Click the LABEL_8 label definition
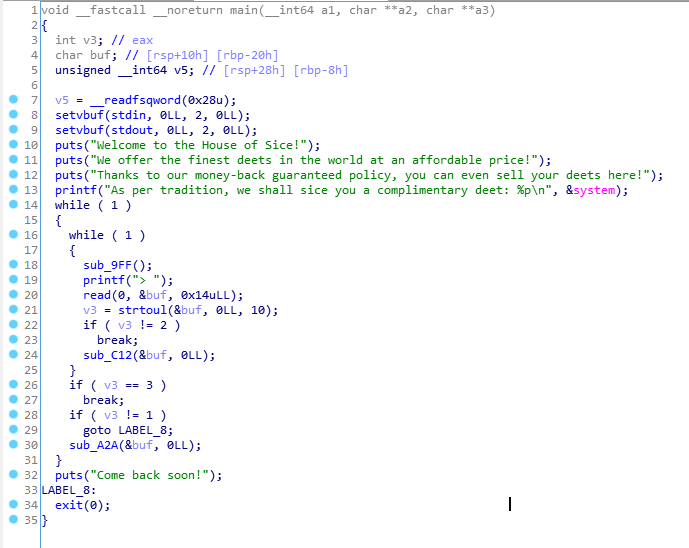Viewport: 689px width, 548px height. pyautogui.click(x=69, y=490)
